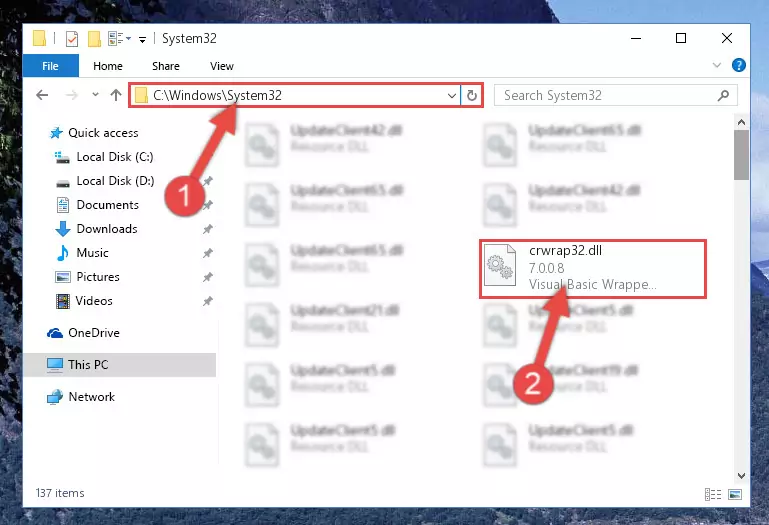Click the vertical scrollbar thumb
Viewport: 769px width, 525px height.
click(x=741, y=155)
